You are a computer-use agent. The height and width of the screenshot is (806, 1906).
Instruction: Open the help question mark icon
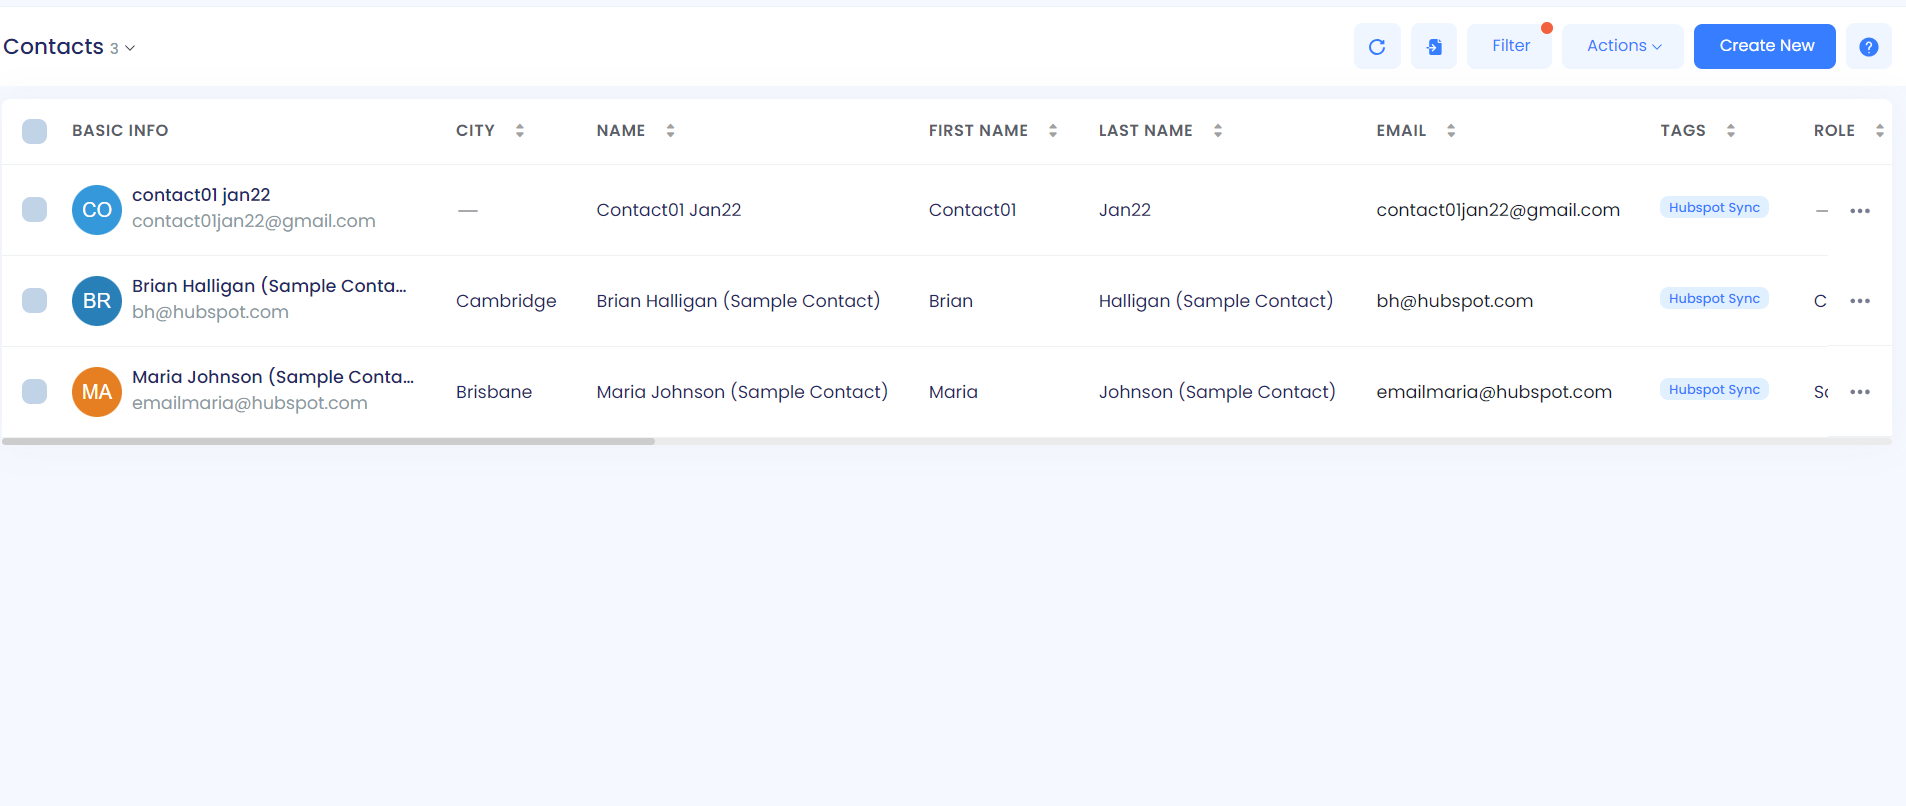(x=1867, y=47)
